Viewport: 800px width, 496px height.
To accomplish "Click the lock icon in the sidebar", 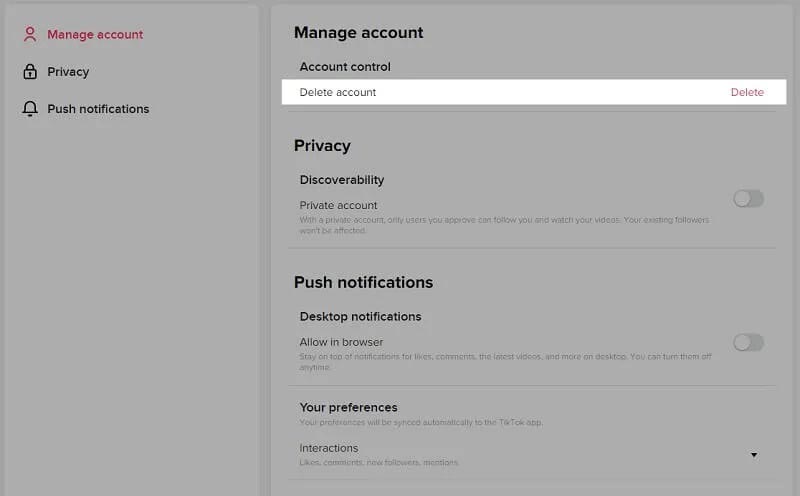I will [x=30, y=71].
